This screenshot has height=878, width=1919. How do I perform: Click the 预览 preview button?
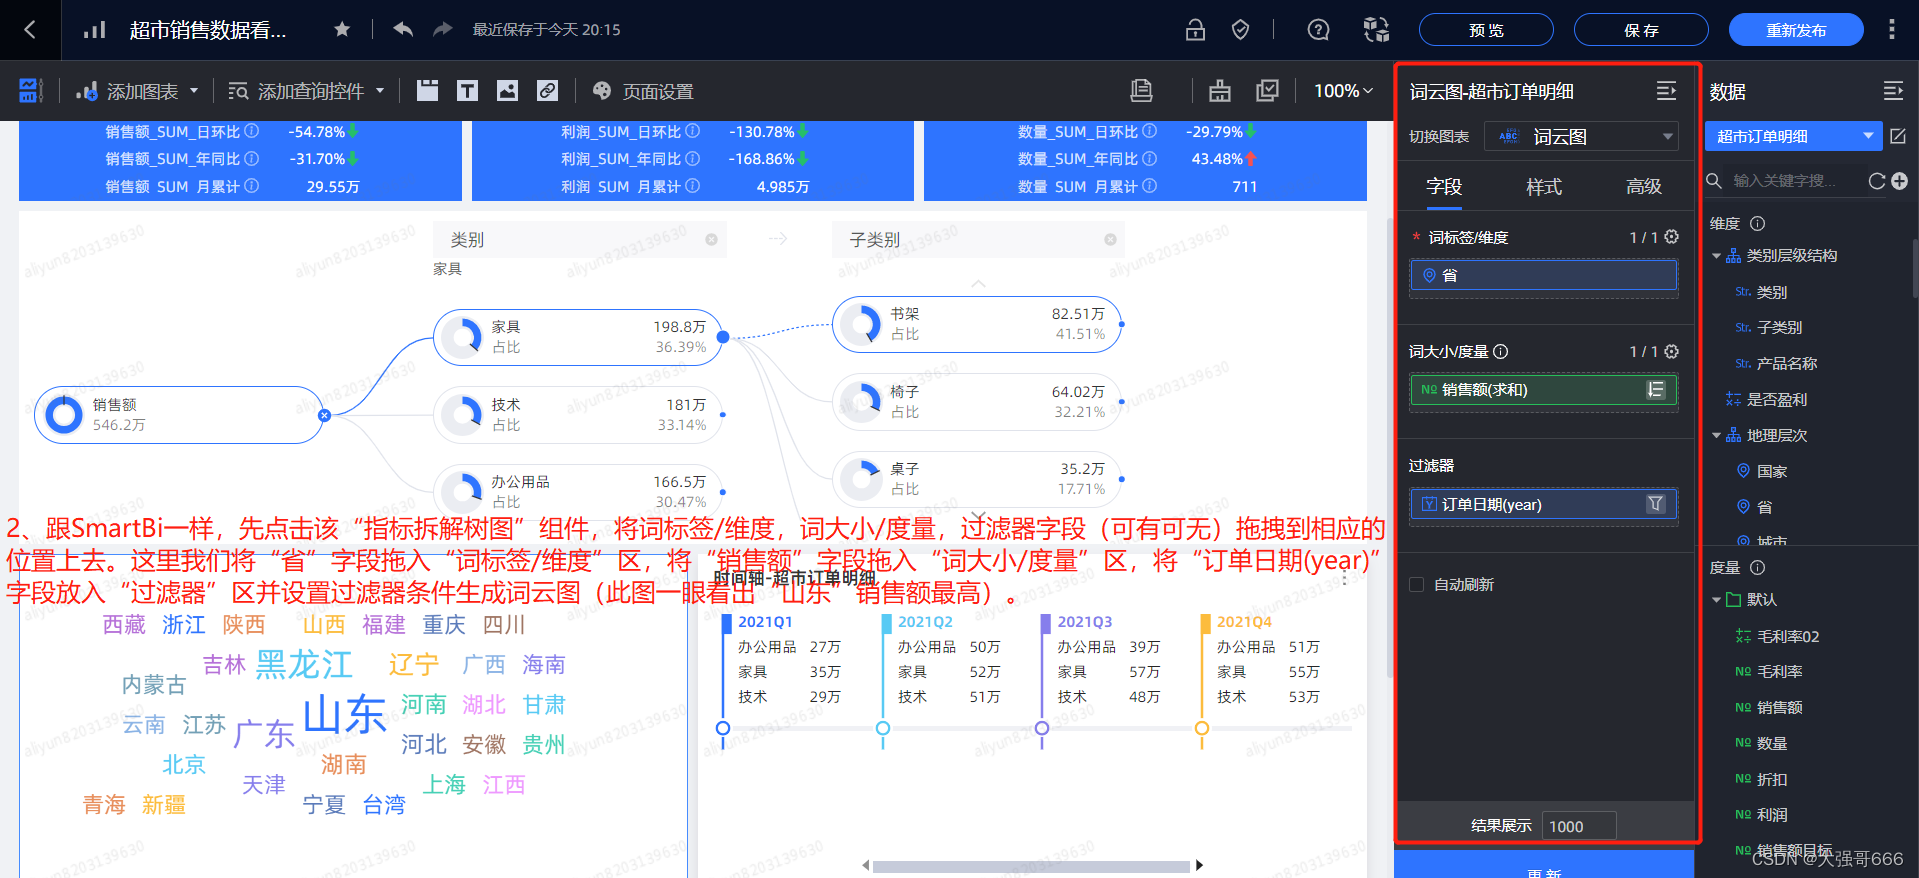[x=1486, y=30]
